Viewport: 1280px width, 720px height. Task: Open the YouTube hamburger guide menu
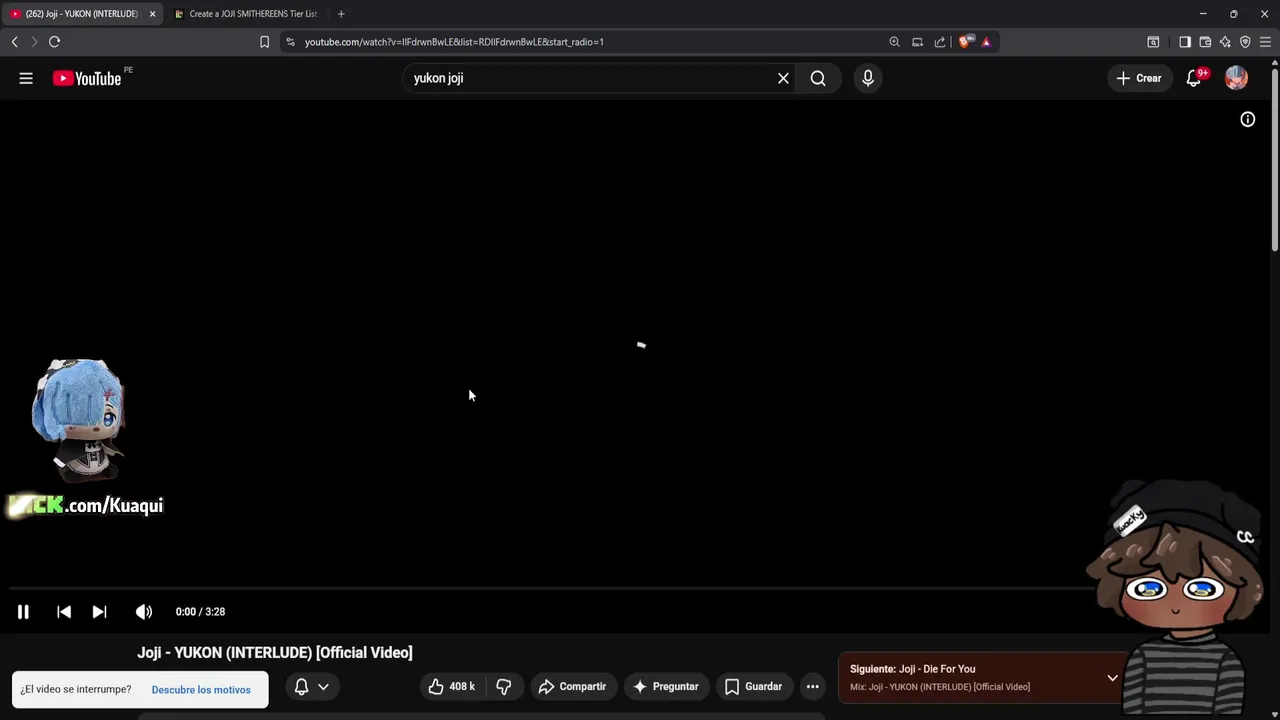tap(26, 78)
